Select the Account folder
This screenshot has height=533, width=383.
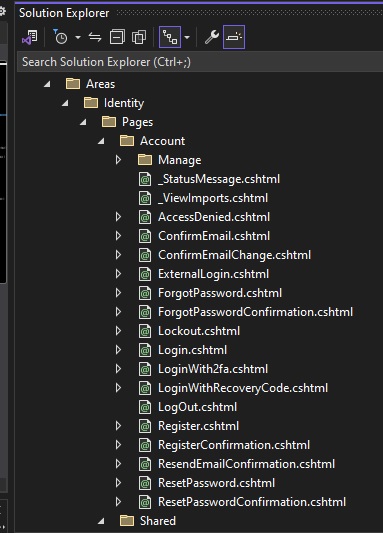point(162,141)
